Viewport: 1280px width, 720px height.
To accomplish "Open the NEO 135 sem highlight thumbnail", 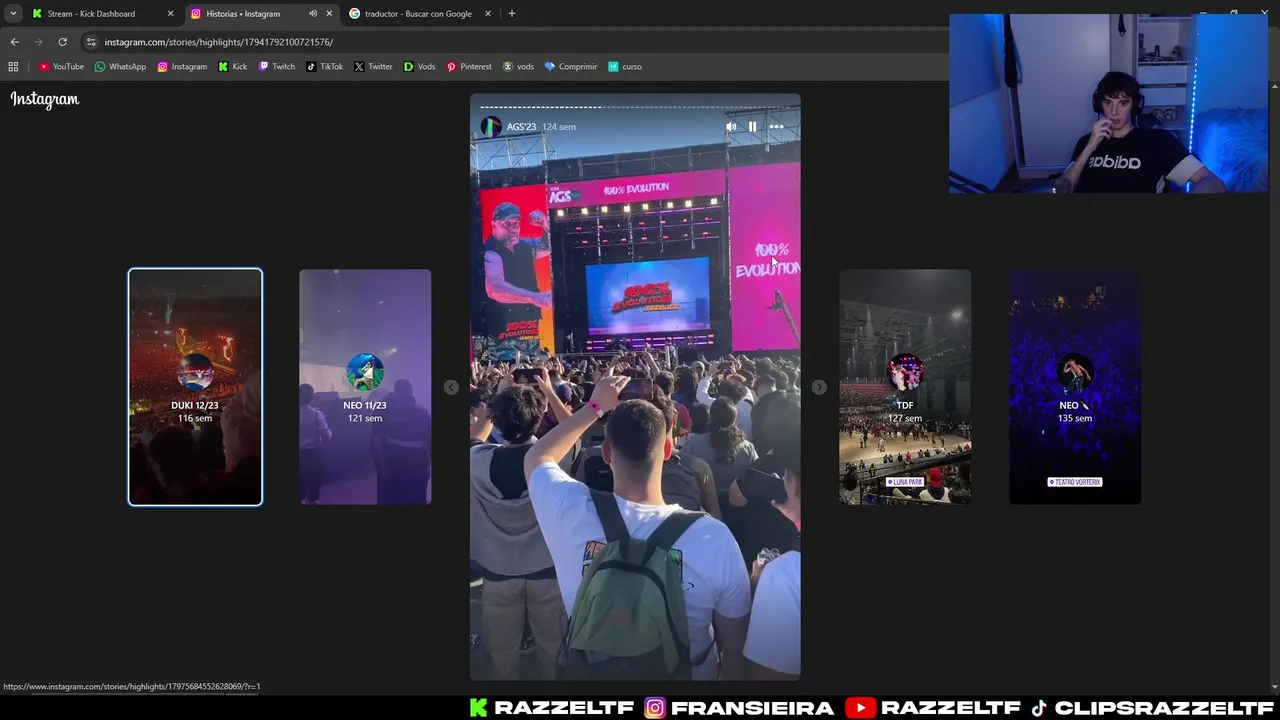I will click(x=1075, y=387).
